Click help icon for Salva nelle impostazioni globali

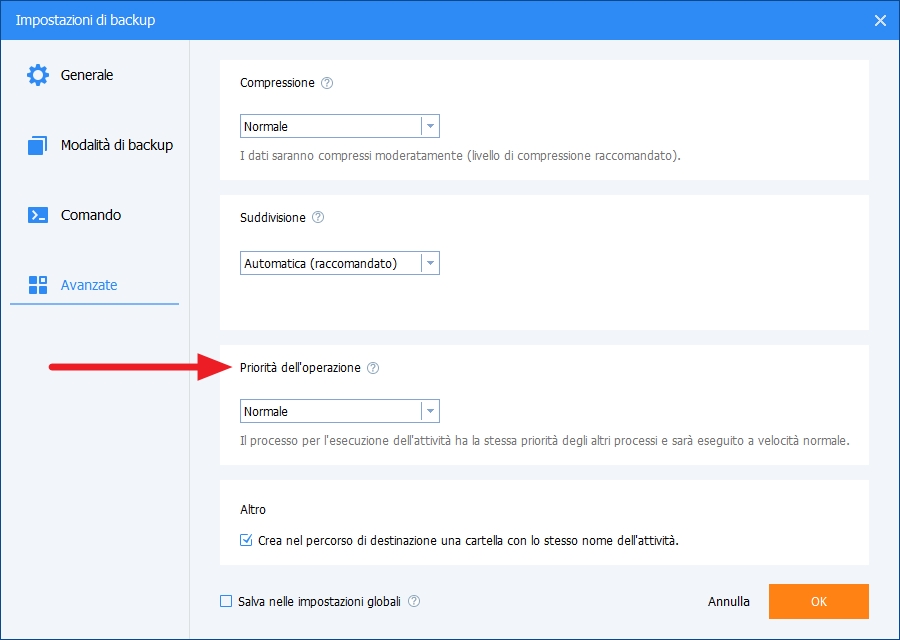click(414, 602)
